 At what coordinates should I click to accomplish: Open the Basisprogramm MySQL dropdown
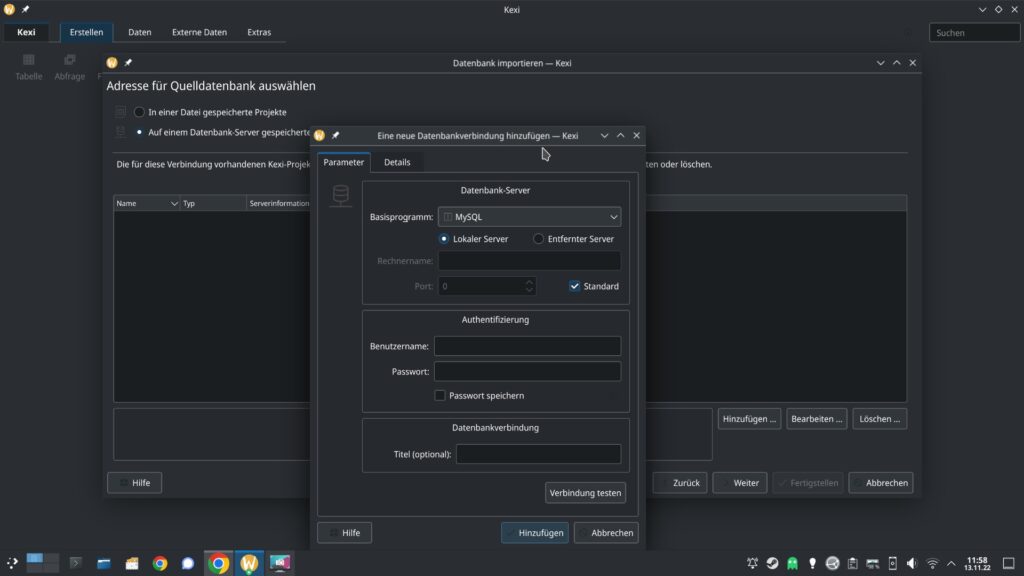click(x=530, y=217)
